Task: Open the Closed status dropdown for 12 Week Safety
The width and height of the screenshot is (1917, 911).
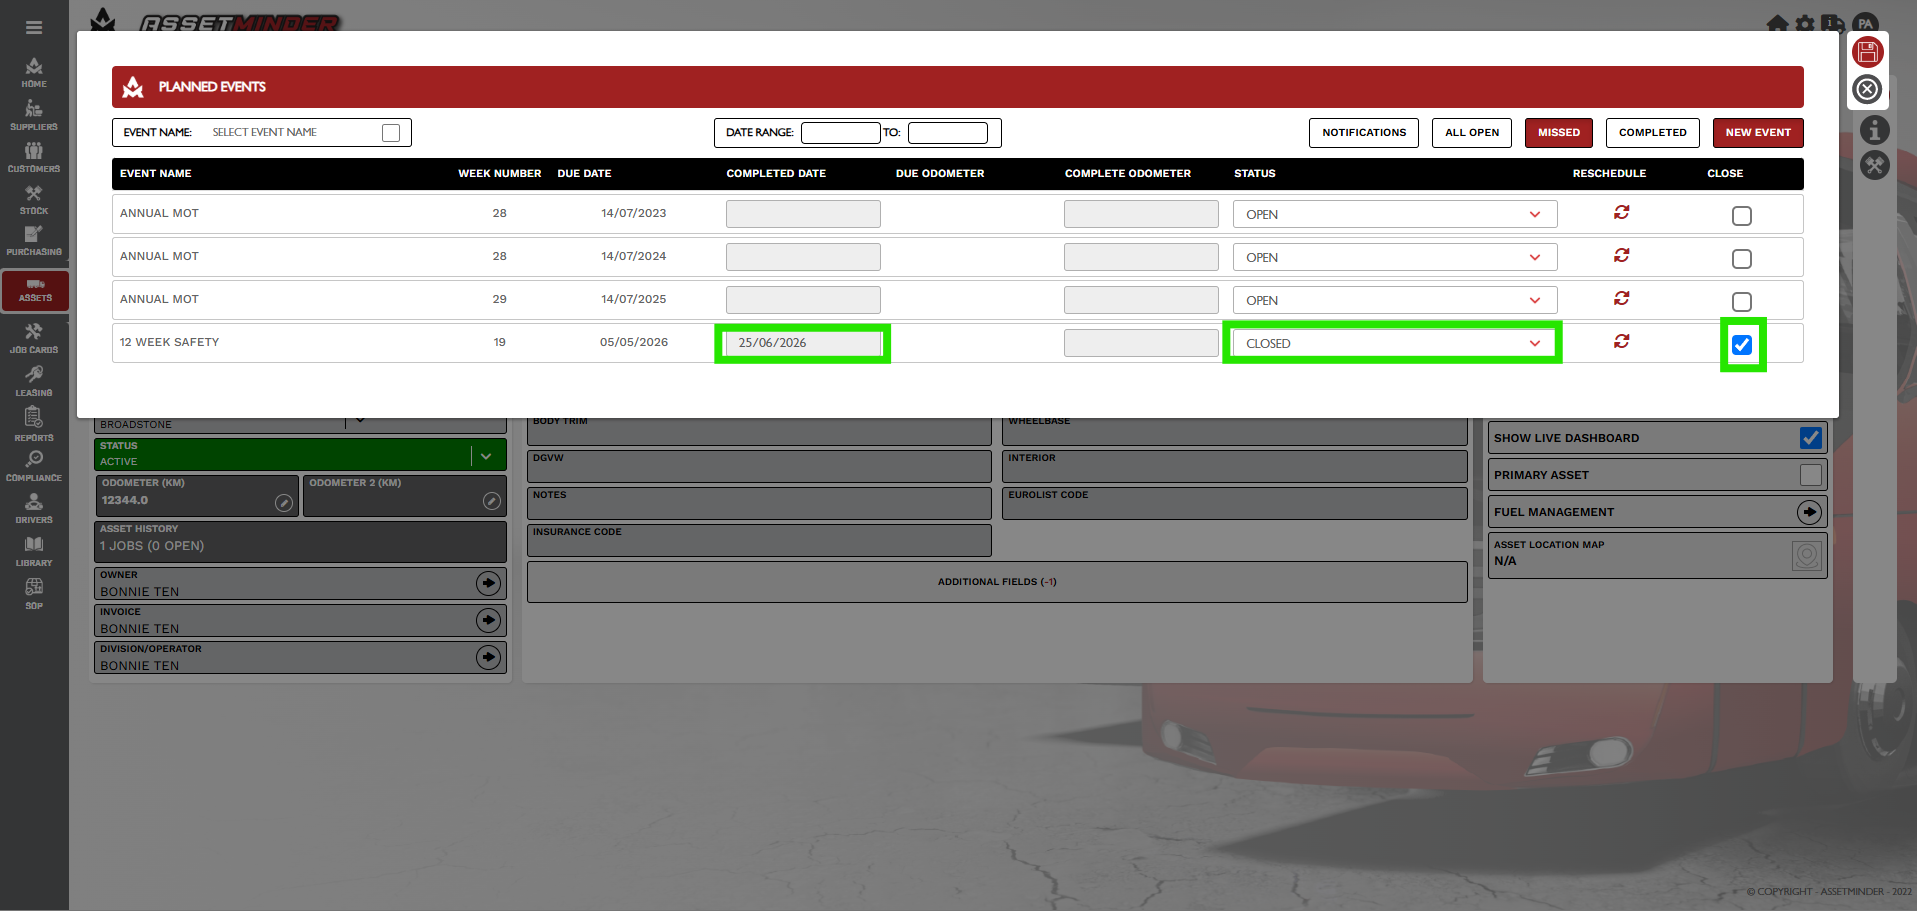Action: point(1394,343)
